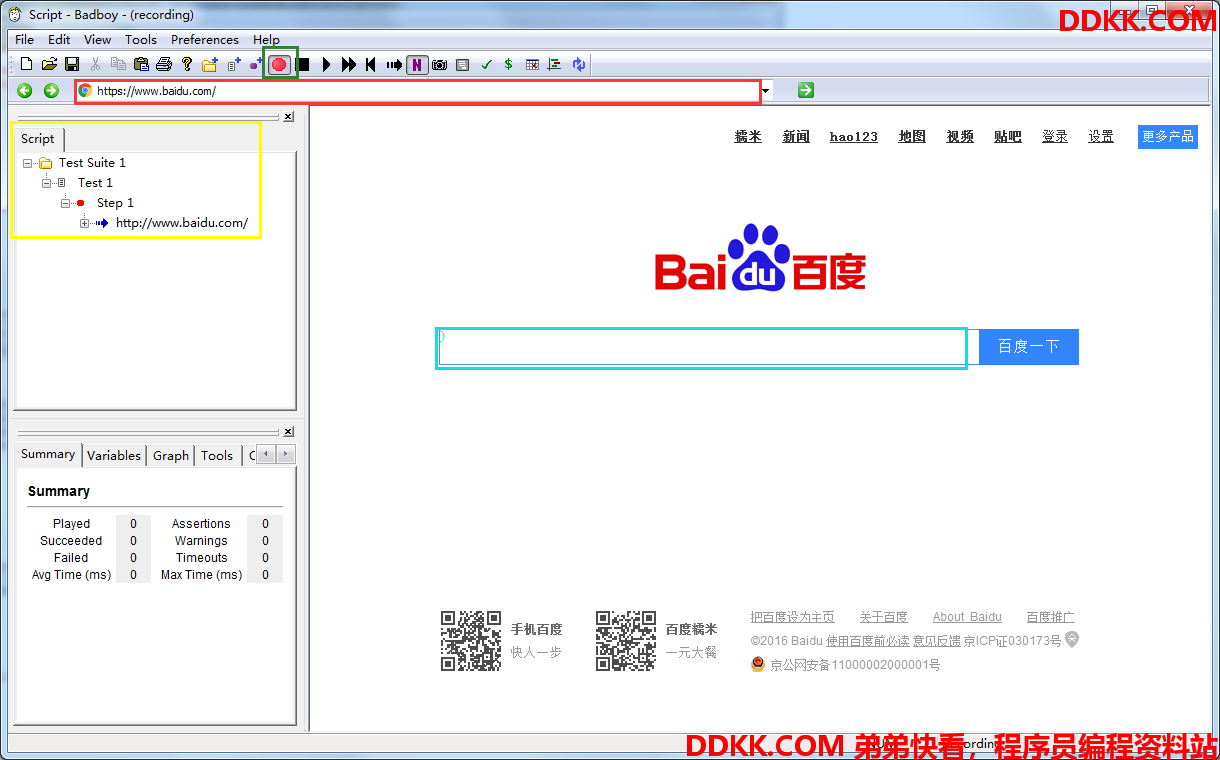Open the address bar history dropdown
Viewport: 1220px width, 760px height.
point(766,91)
